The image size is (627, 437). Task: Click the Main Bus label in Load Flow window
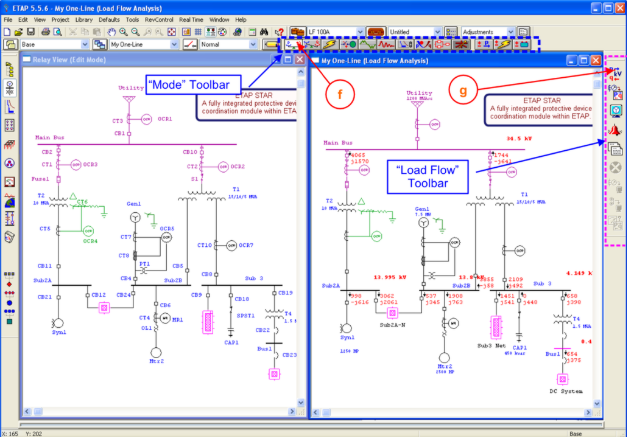338,143
